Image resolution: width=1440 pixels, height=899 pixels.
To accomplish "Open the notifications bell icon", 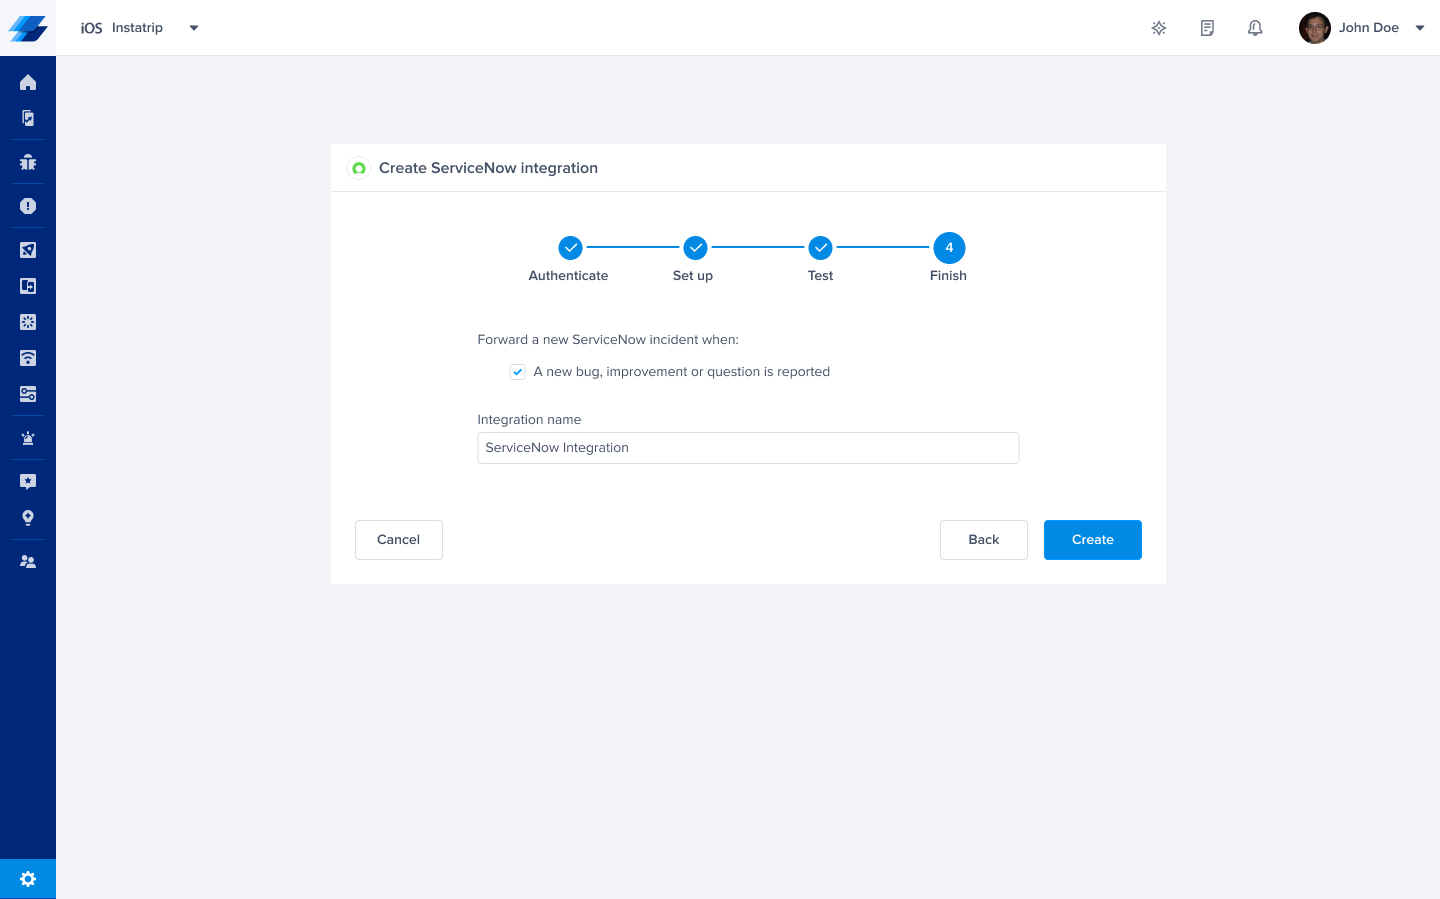I will click(1255, 28).
